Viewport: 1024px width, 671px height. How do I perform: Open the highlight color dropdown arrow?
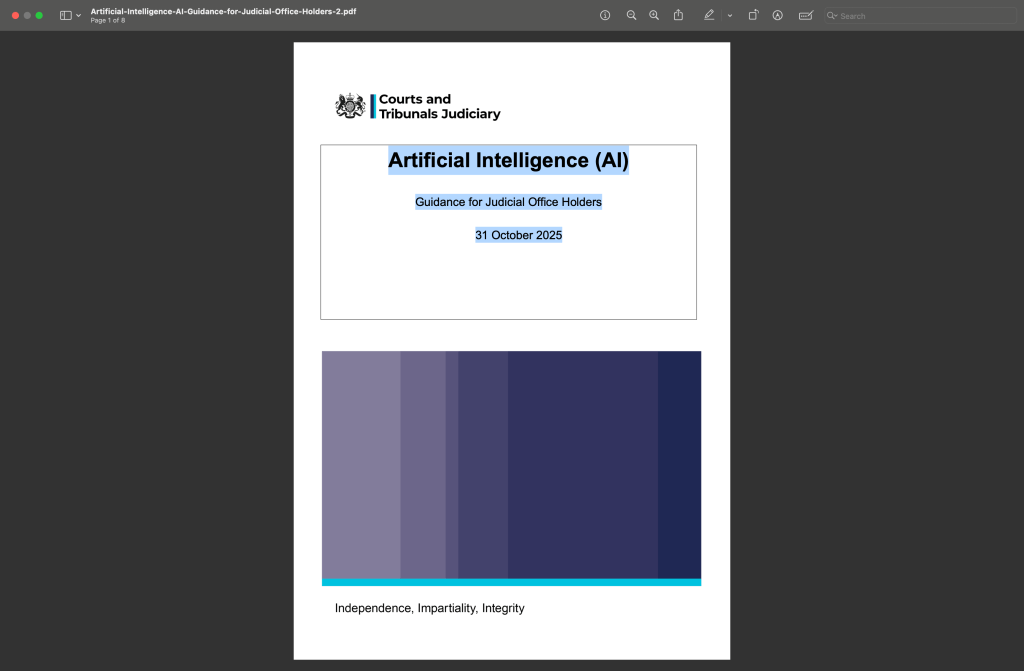click(730, 16)
